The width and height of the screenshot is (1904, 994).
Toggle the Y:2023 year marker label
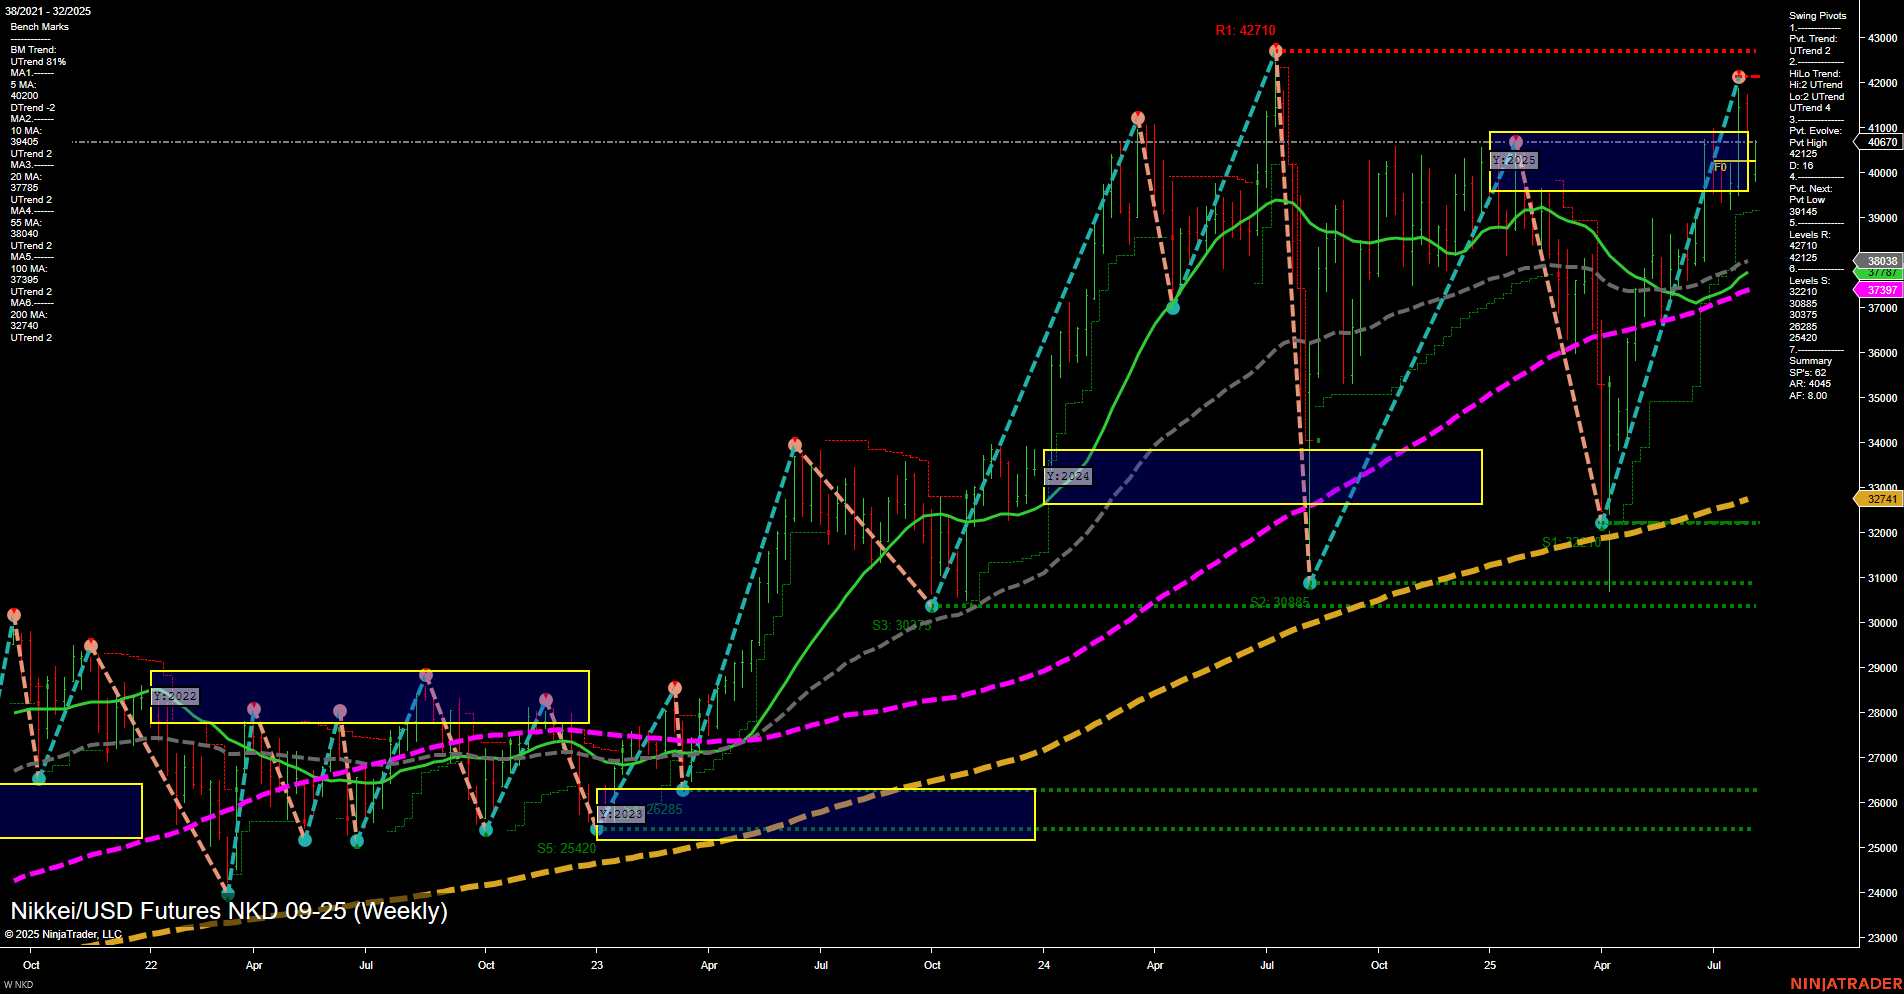pyautogui.click(x=621, y=814)
